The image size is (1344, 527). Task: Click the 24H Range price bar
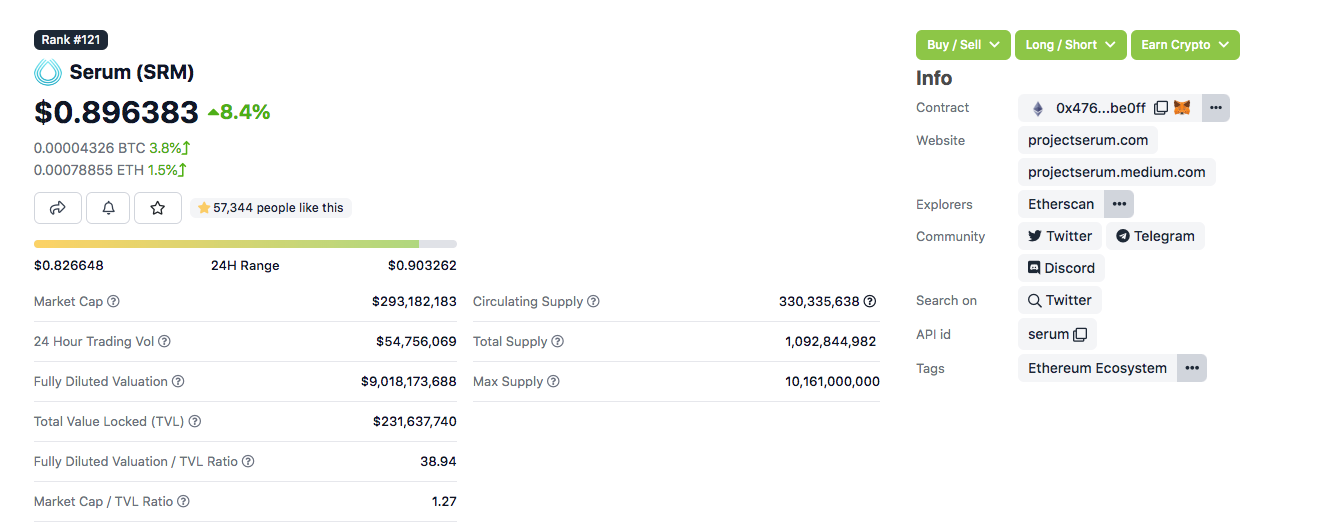tap(245, 244)
